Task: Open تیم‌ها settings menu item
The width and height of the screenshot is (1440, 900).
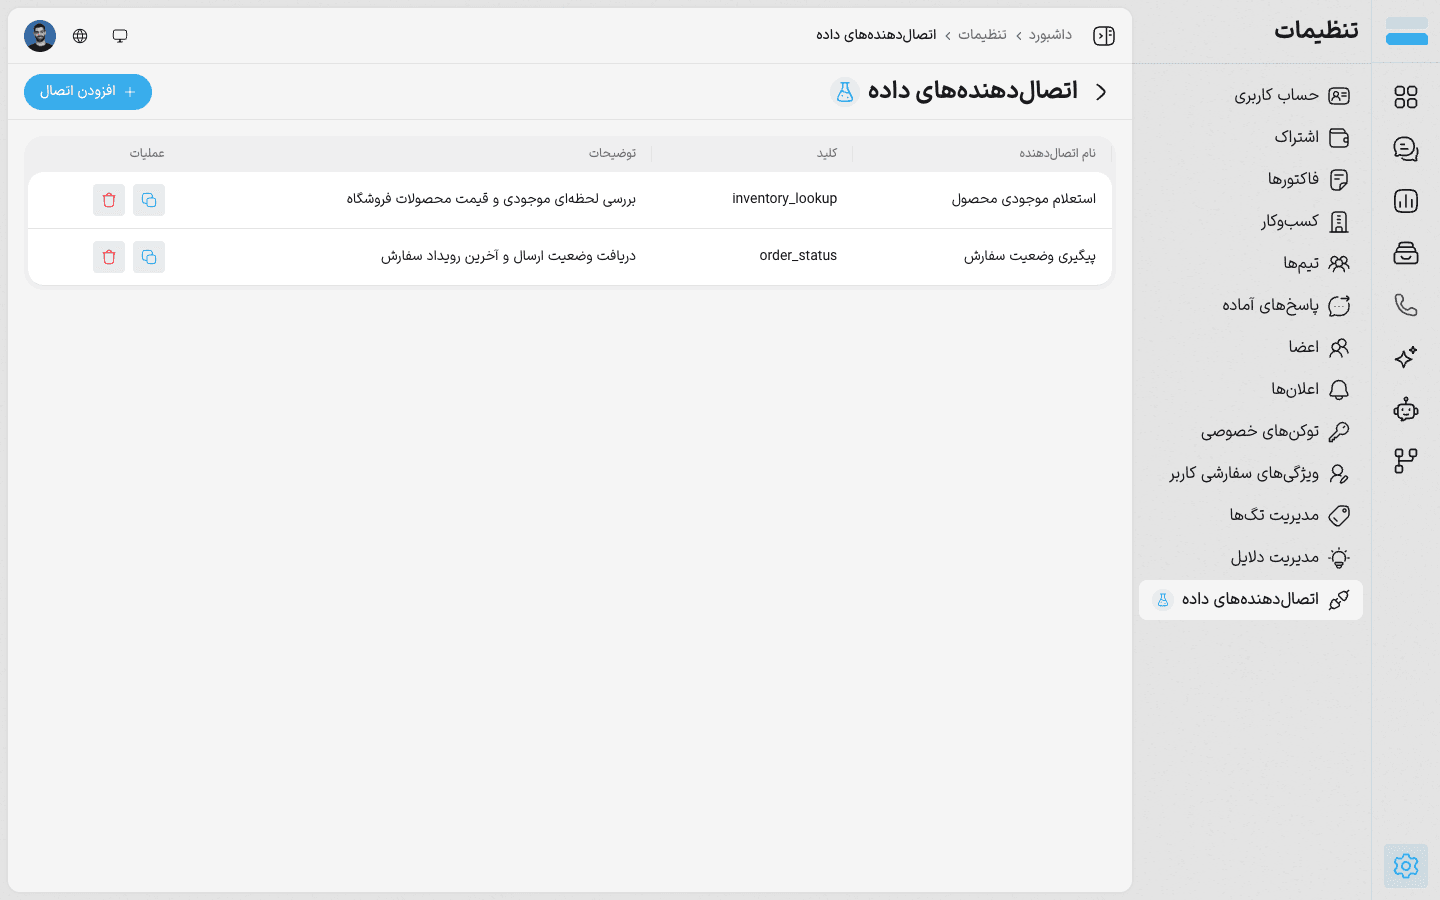Action: 1251,263
